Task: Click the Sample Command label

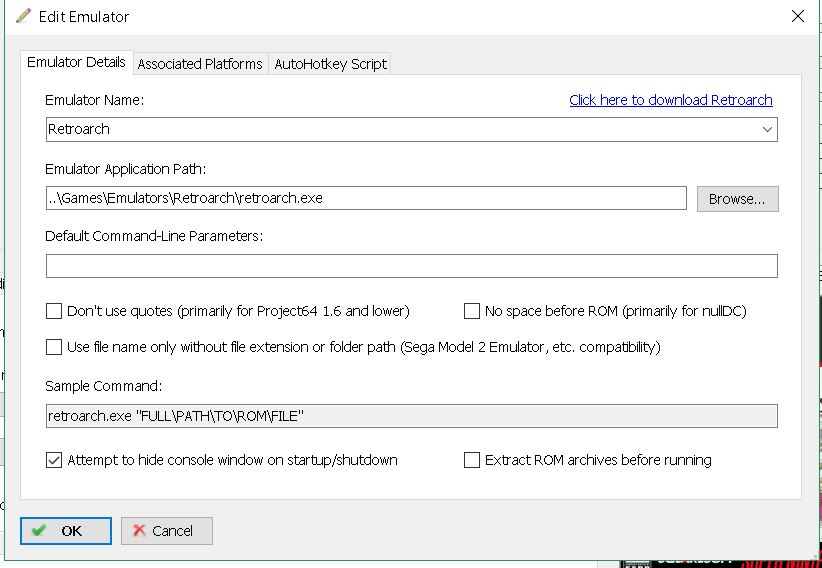Action: 104,386
